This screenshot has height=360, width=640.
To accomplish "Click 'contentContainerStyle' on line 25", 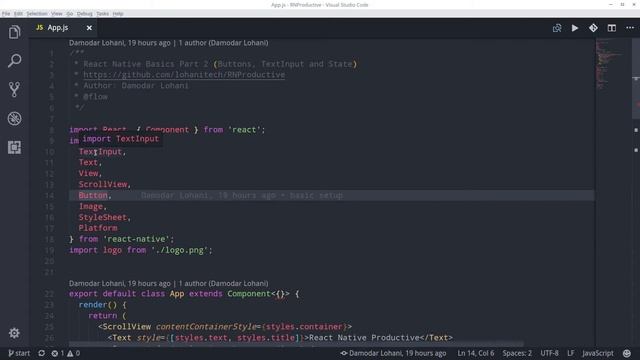I will [206, 327].
